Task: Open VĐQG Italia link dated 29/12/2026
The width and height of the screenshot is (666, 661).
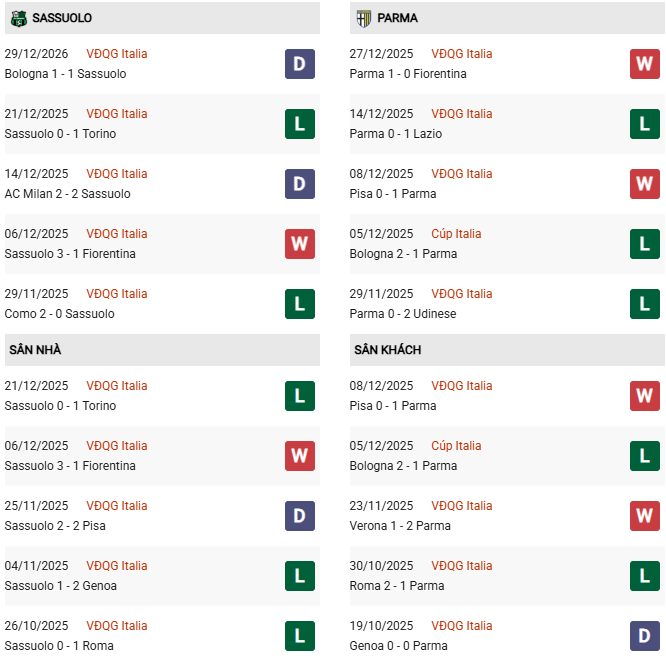Action: (116, 54)
